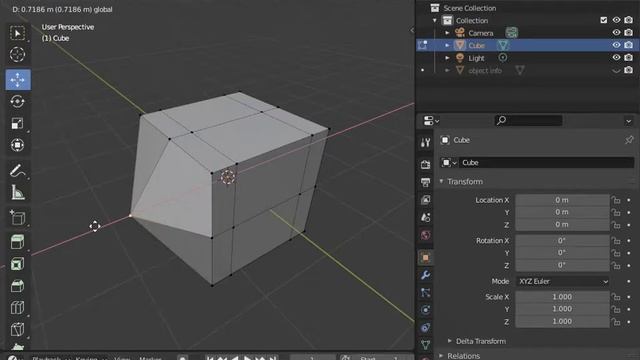This screenshot has width=640, height=360.
Task: Hide Light in viewport with eye icon
Action: pyautogui.click(x=616, y=58)
